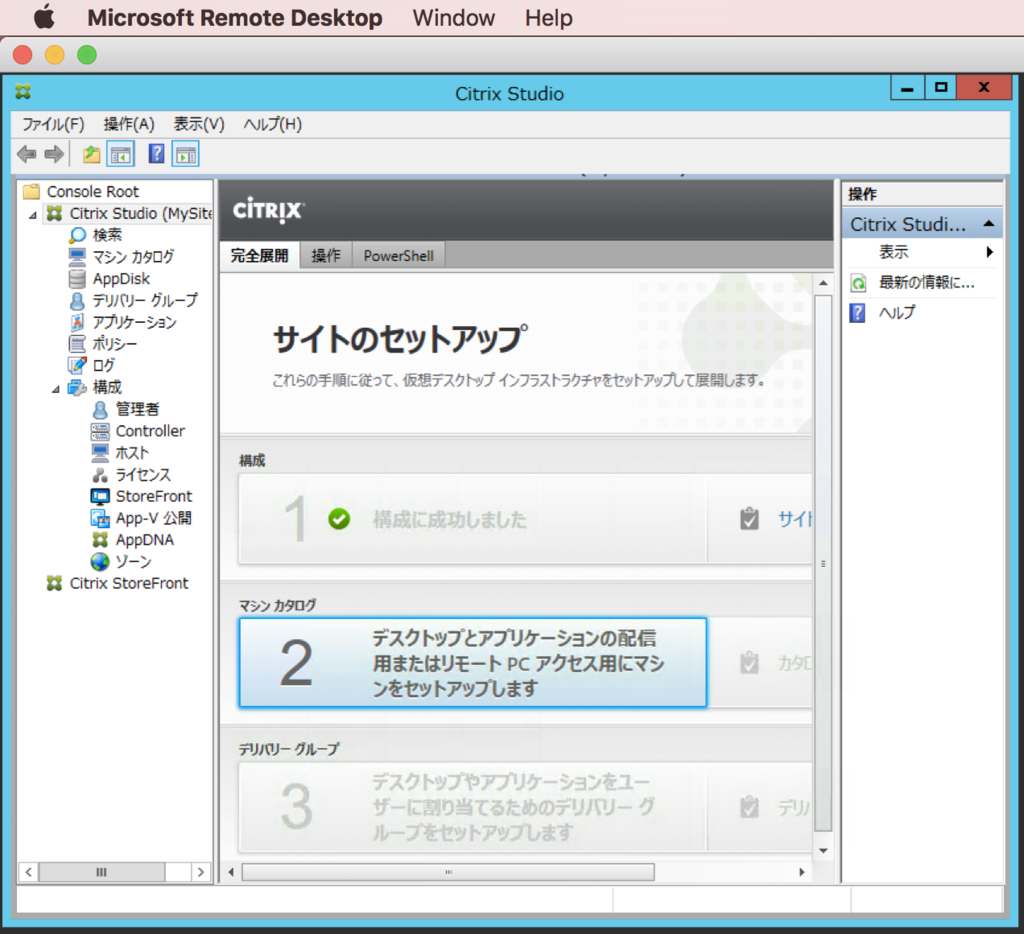Open the 操作(A) menu
Screen dimensions: 1024x934
[129, 124]
